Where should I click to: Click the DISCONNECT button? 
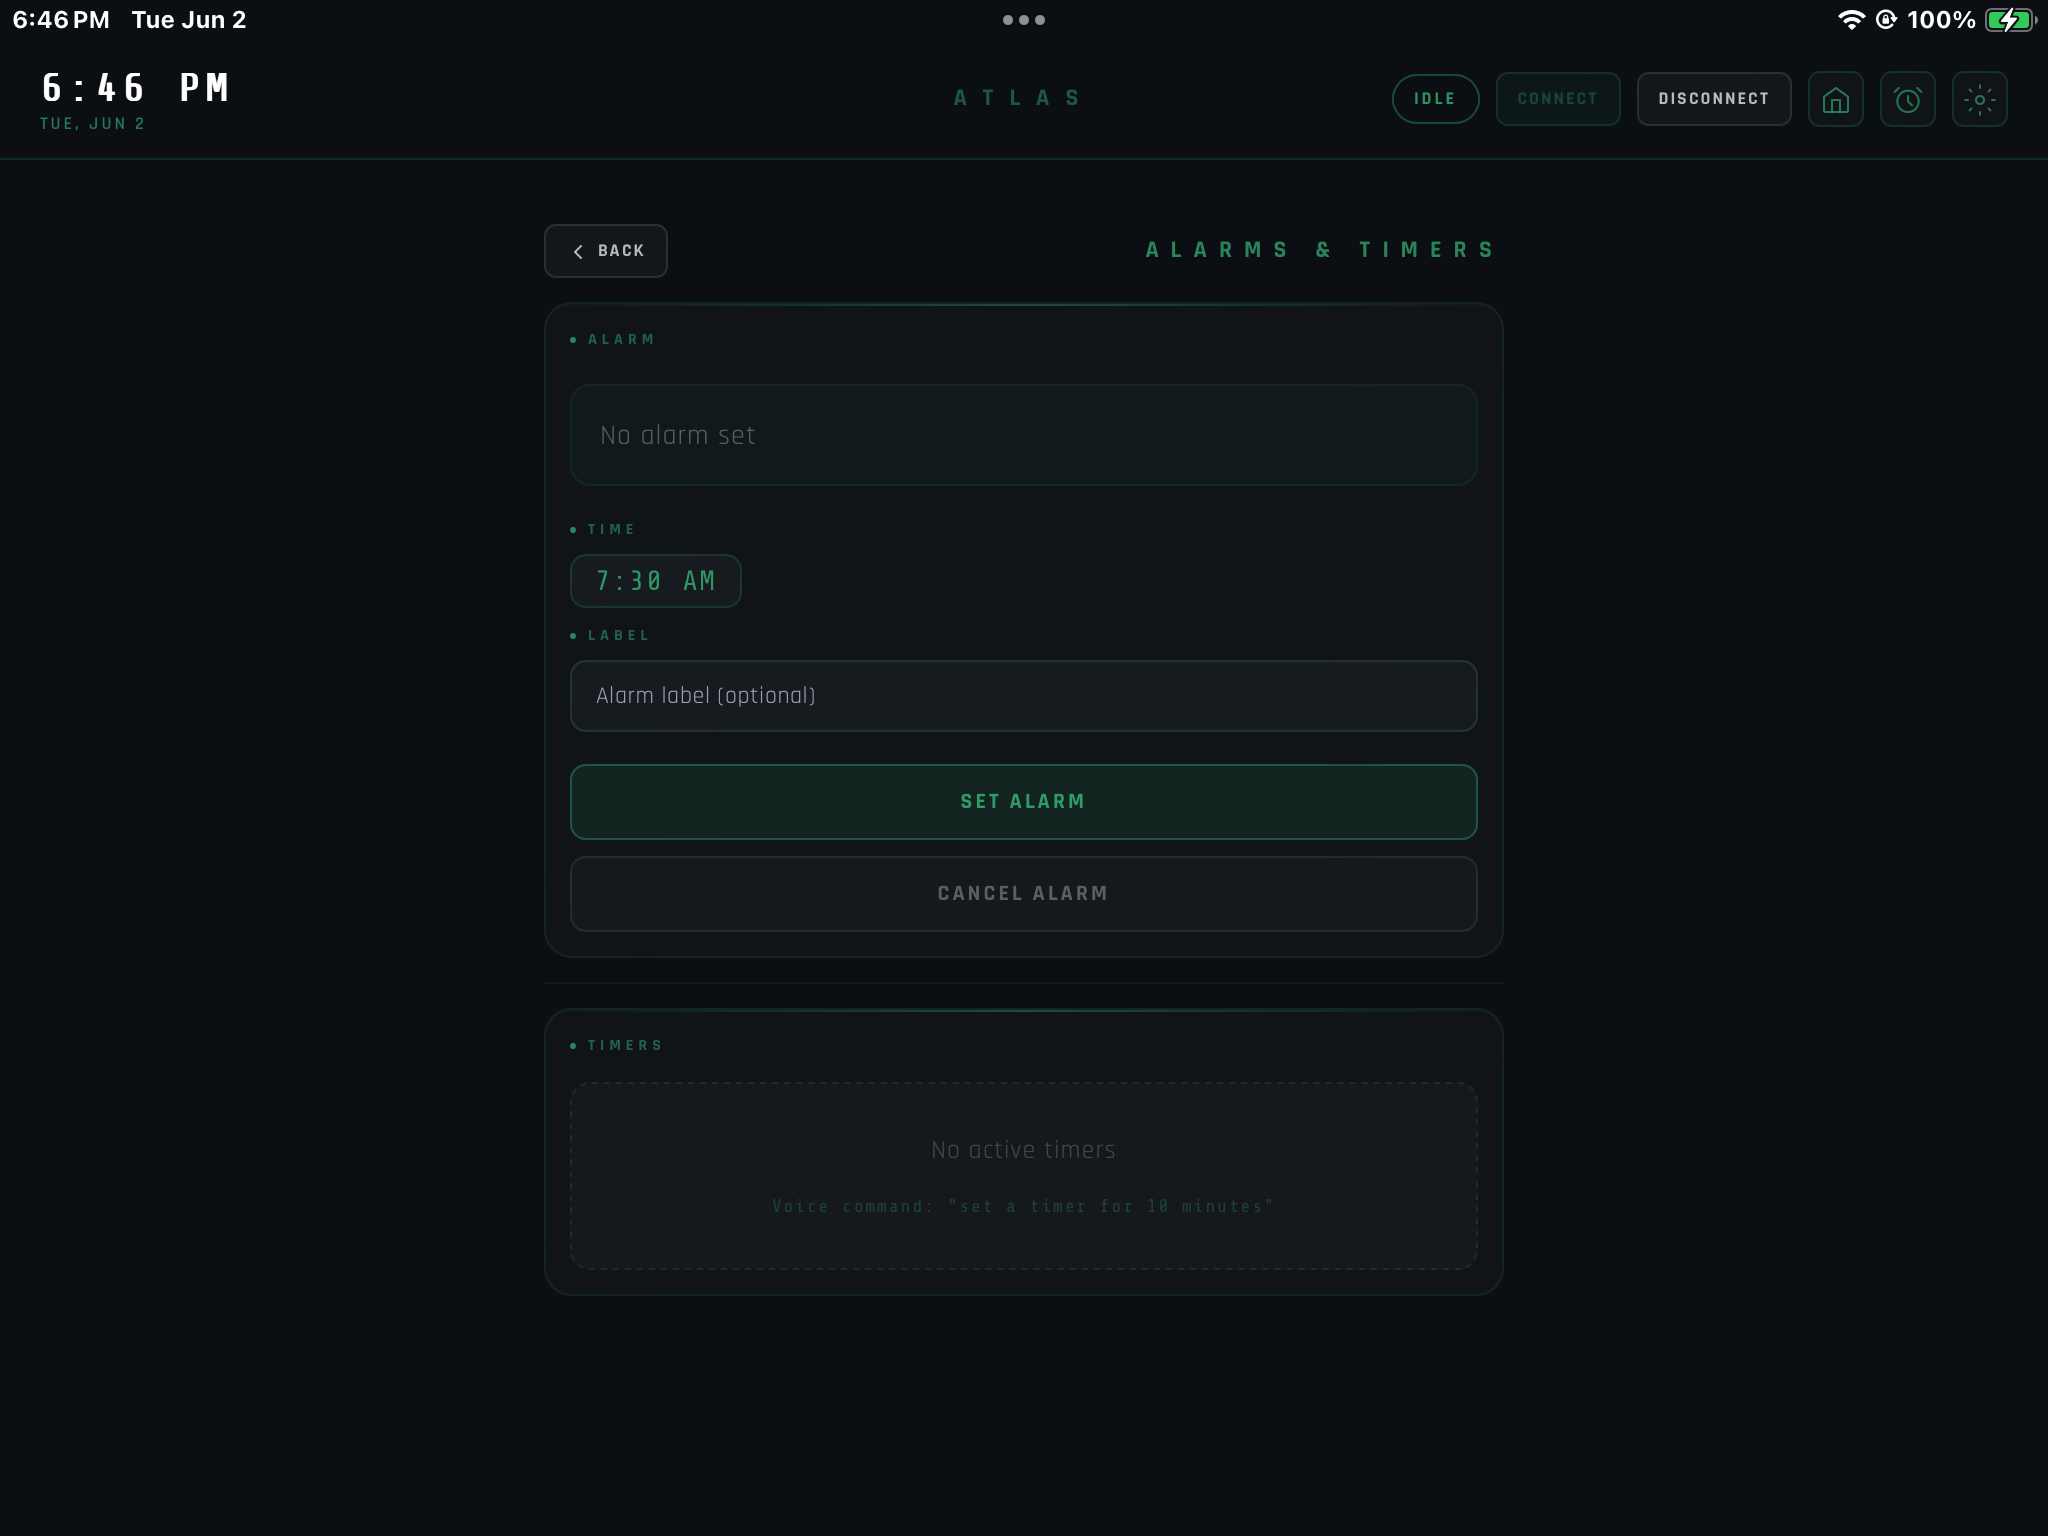click(x=1714, y=99)
